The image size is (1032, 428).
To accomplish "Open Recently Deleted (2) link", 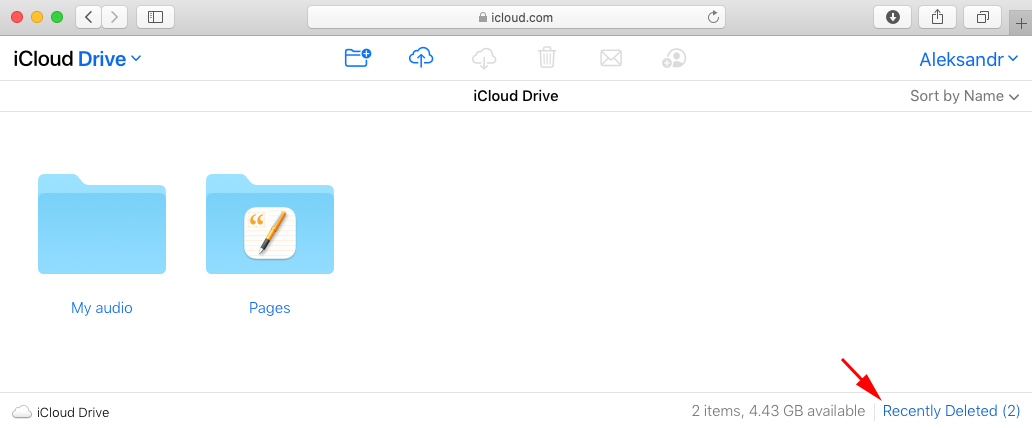I will (x=951, y=411).
